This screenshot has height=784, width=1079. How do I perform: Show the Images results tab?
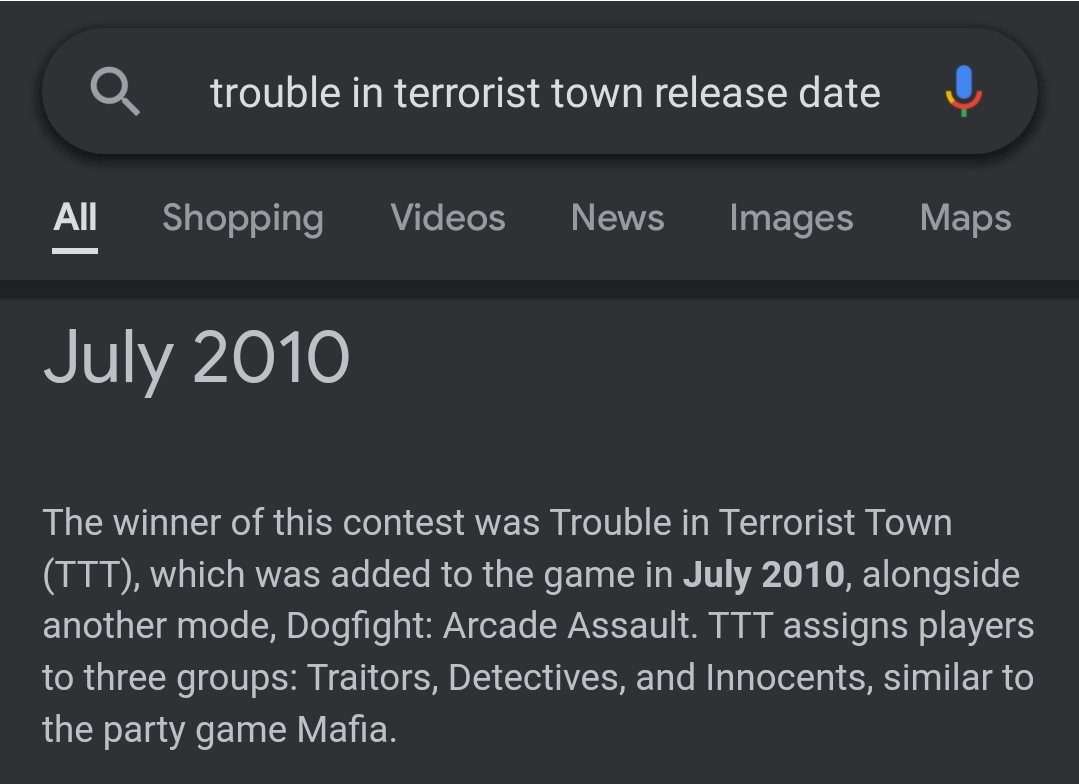click(791, 217)
